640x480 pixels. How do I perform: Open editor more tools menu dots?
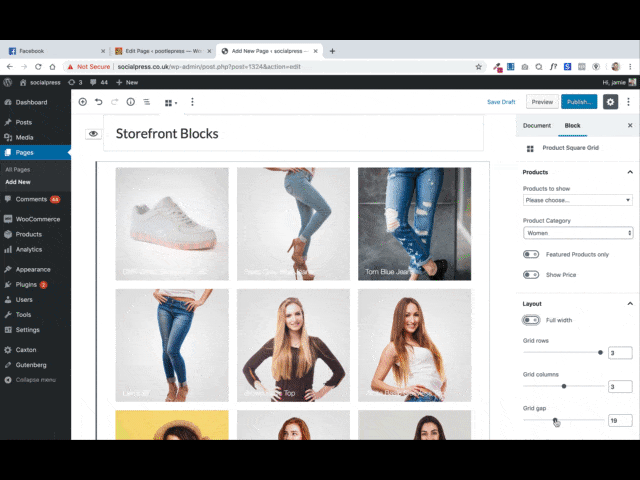(x=629, y=102)
